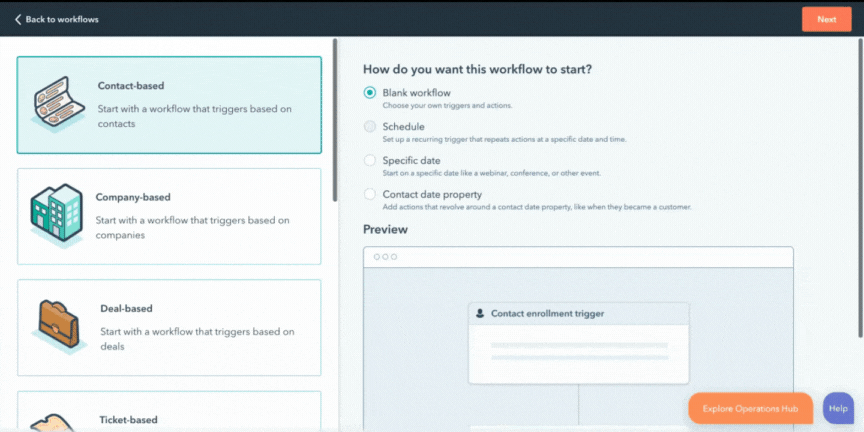
Task: Click the Contact enrollment trigger preview box
Action: [x=578, y=343]
